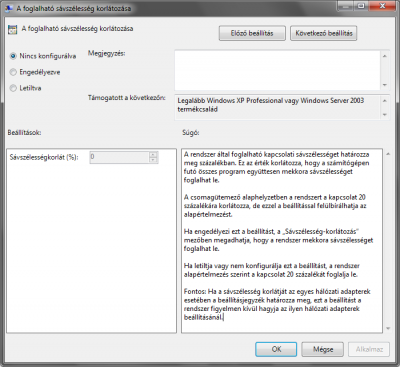
Task: Click the 'Súgó:' label
Action: tap(190, 132)
